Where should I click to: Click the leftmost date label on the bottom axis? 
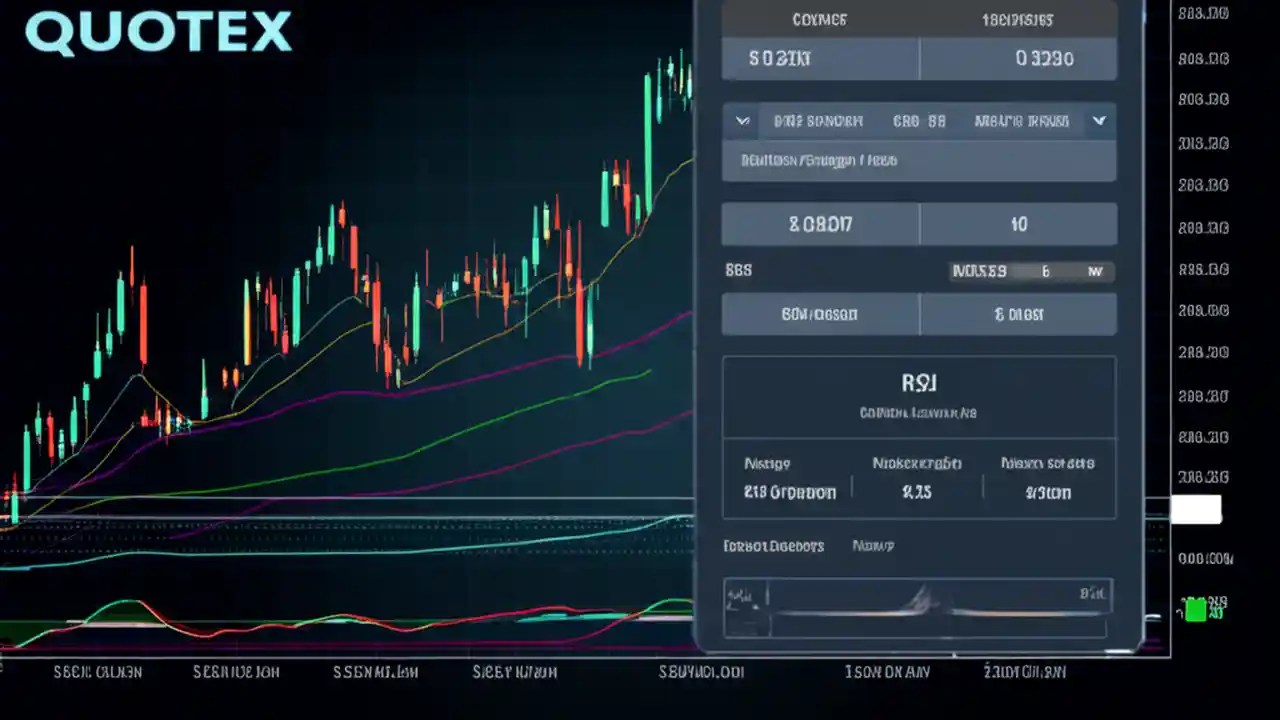point(96,672)
